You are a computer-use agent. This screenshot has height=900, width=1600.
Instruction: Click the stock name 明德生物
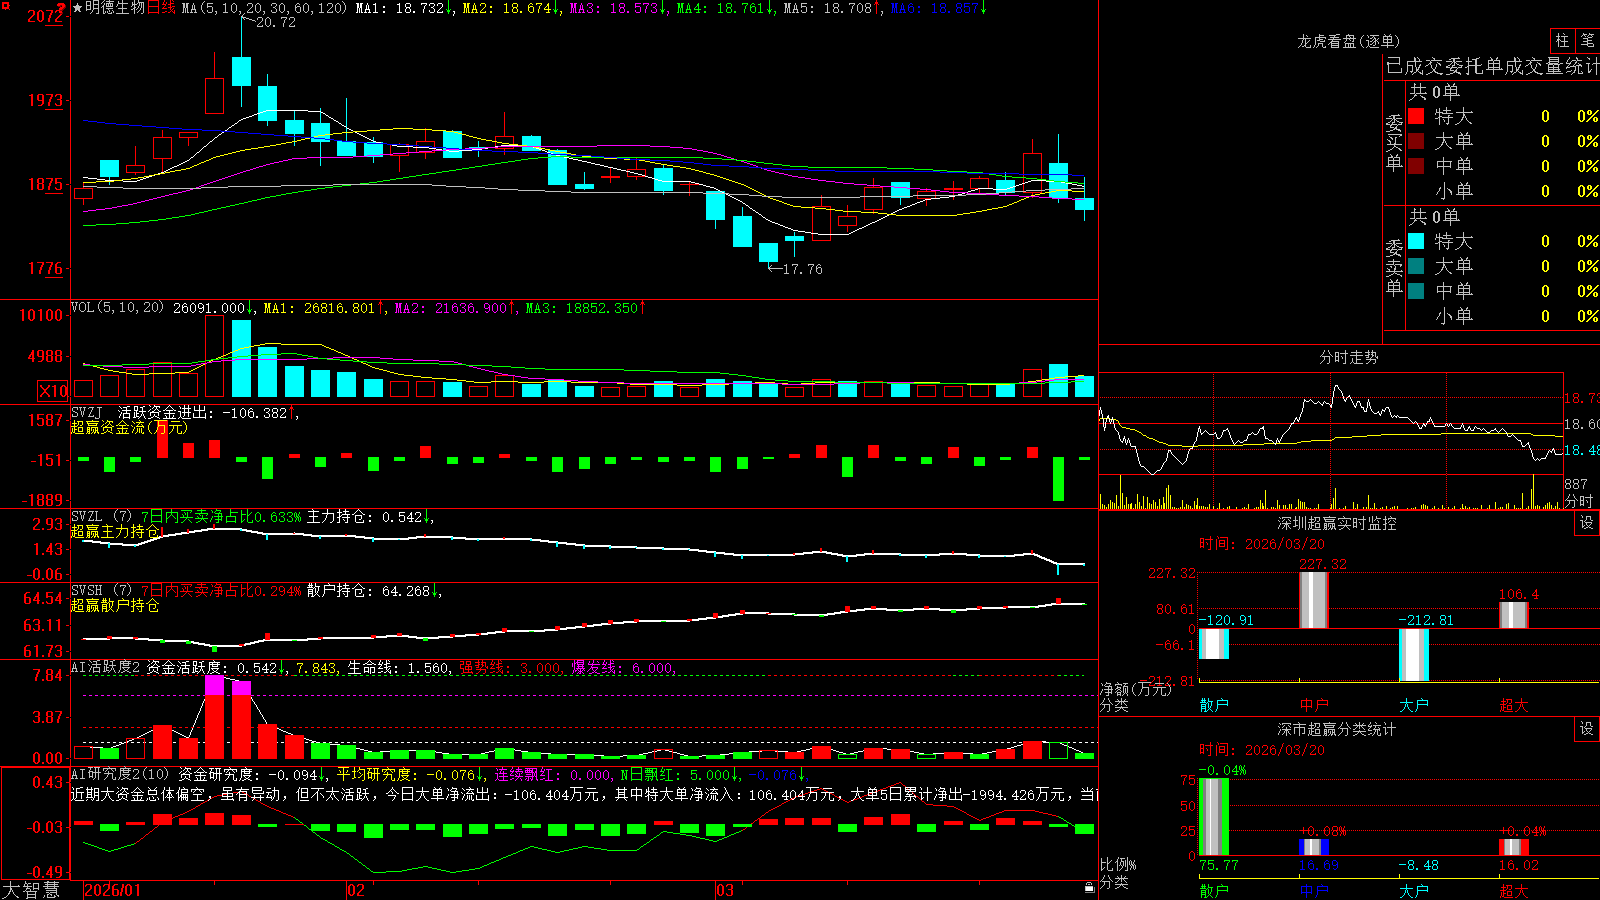tap(115, 8)
